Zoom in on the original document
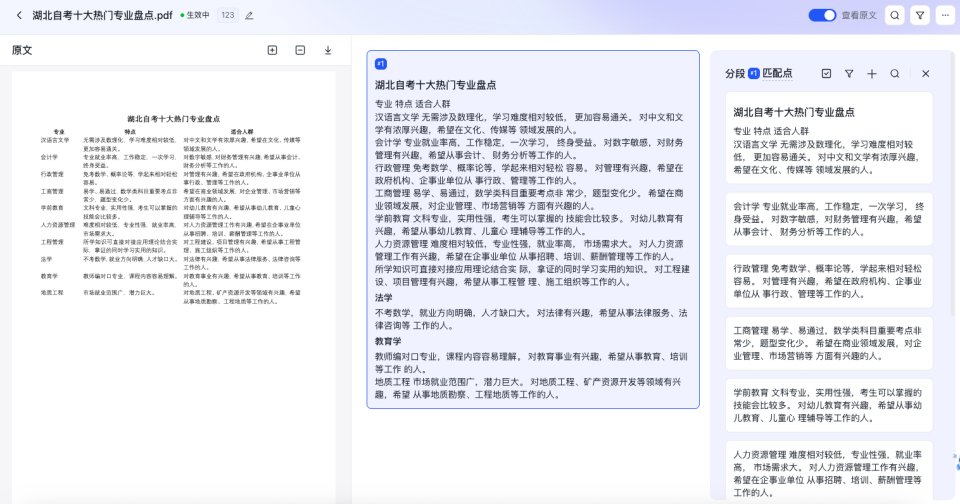The image size is (960, 504). (x=272, y=50)
